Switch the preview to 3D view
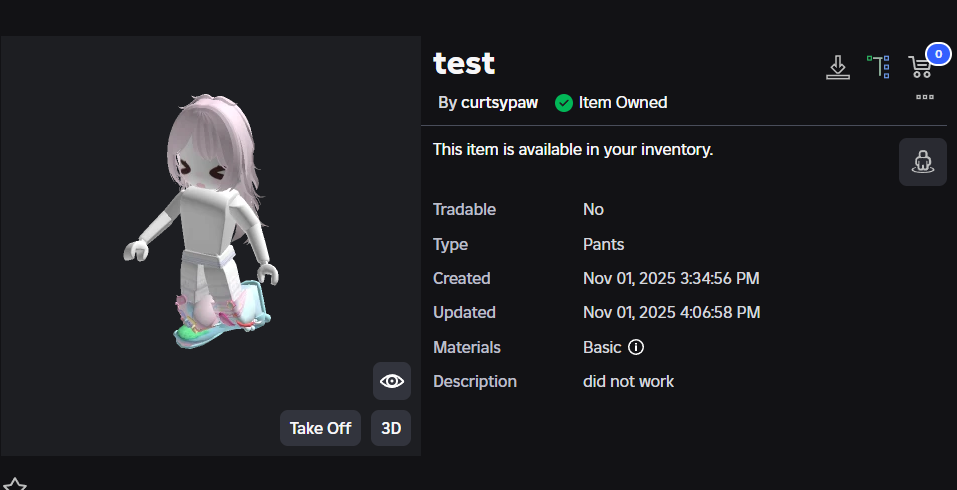957x490 pixels. [x=391, y=428]
